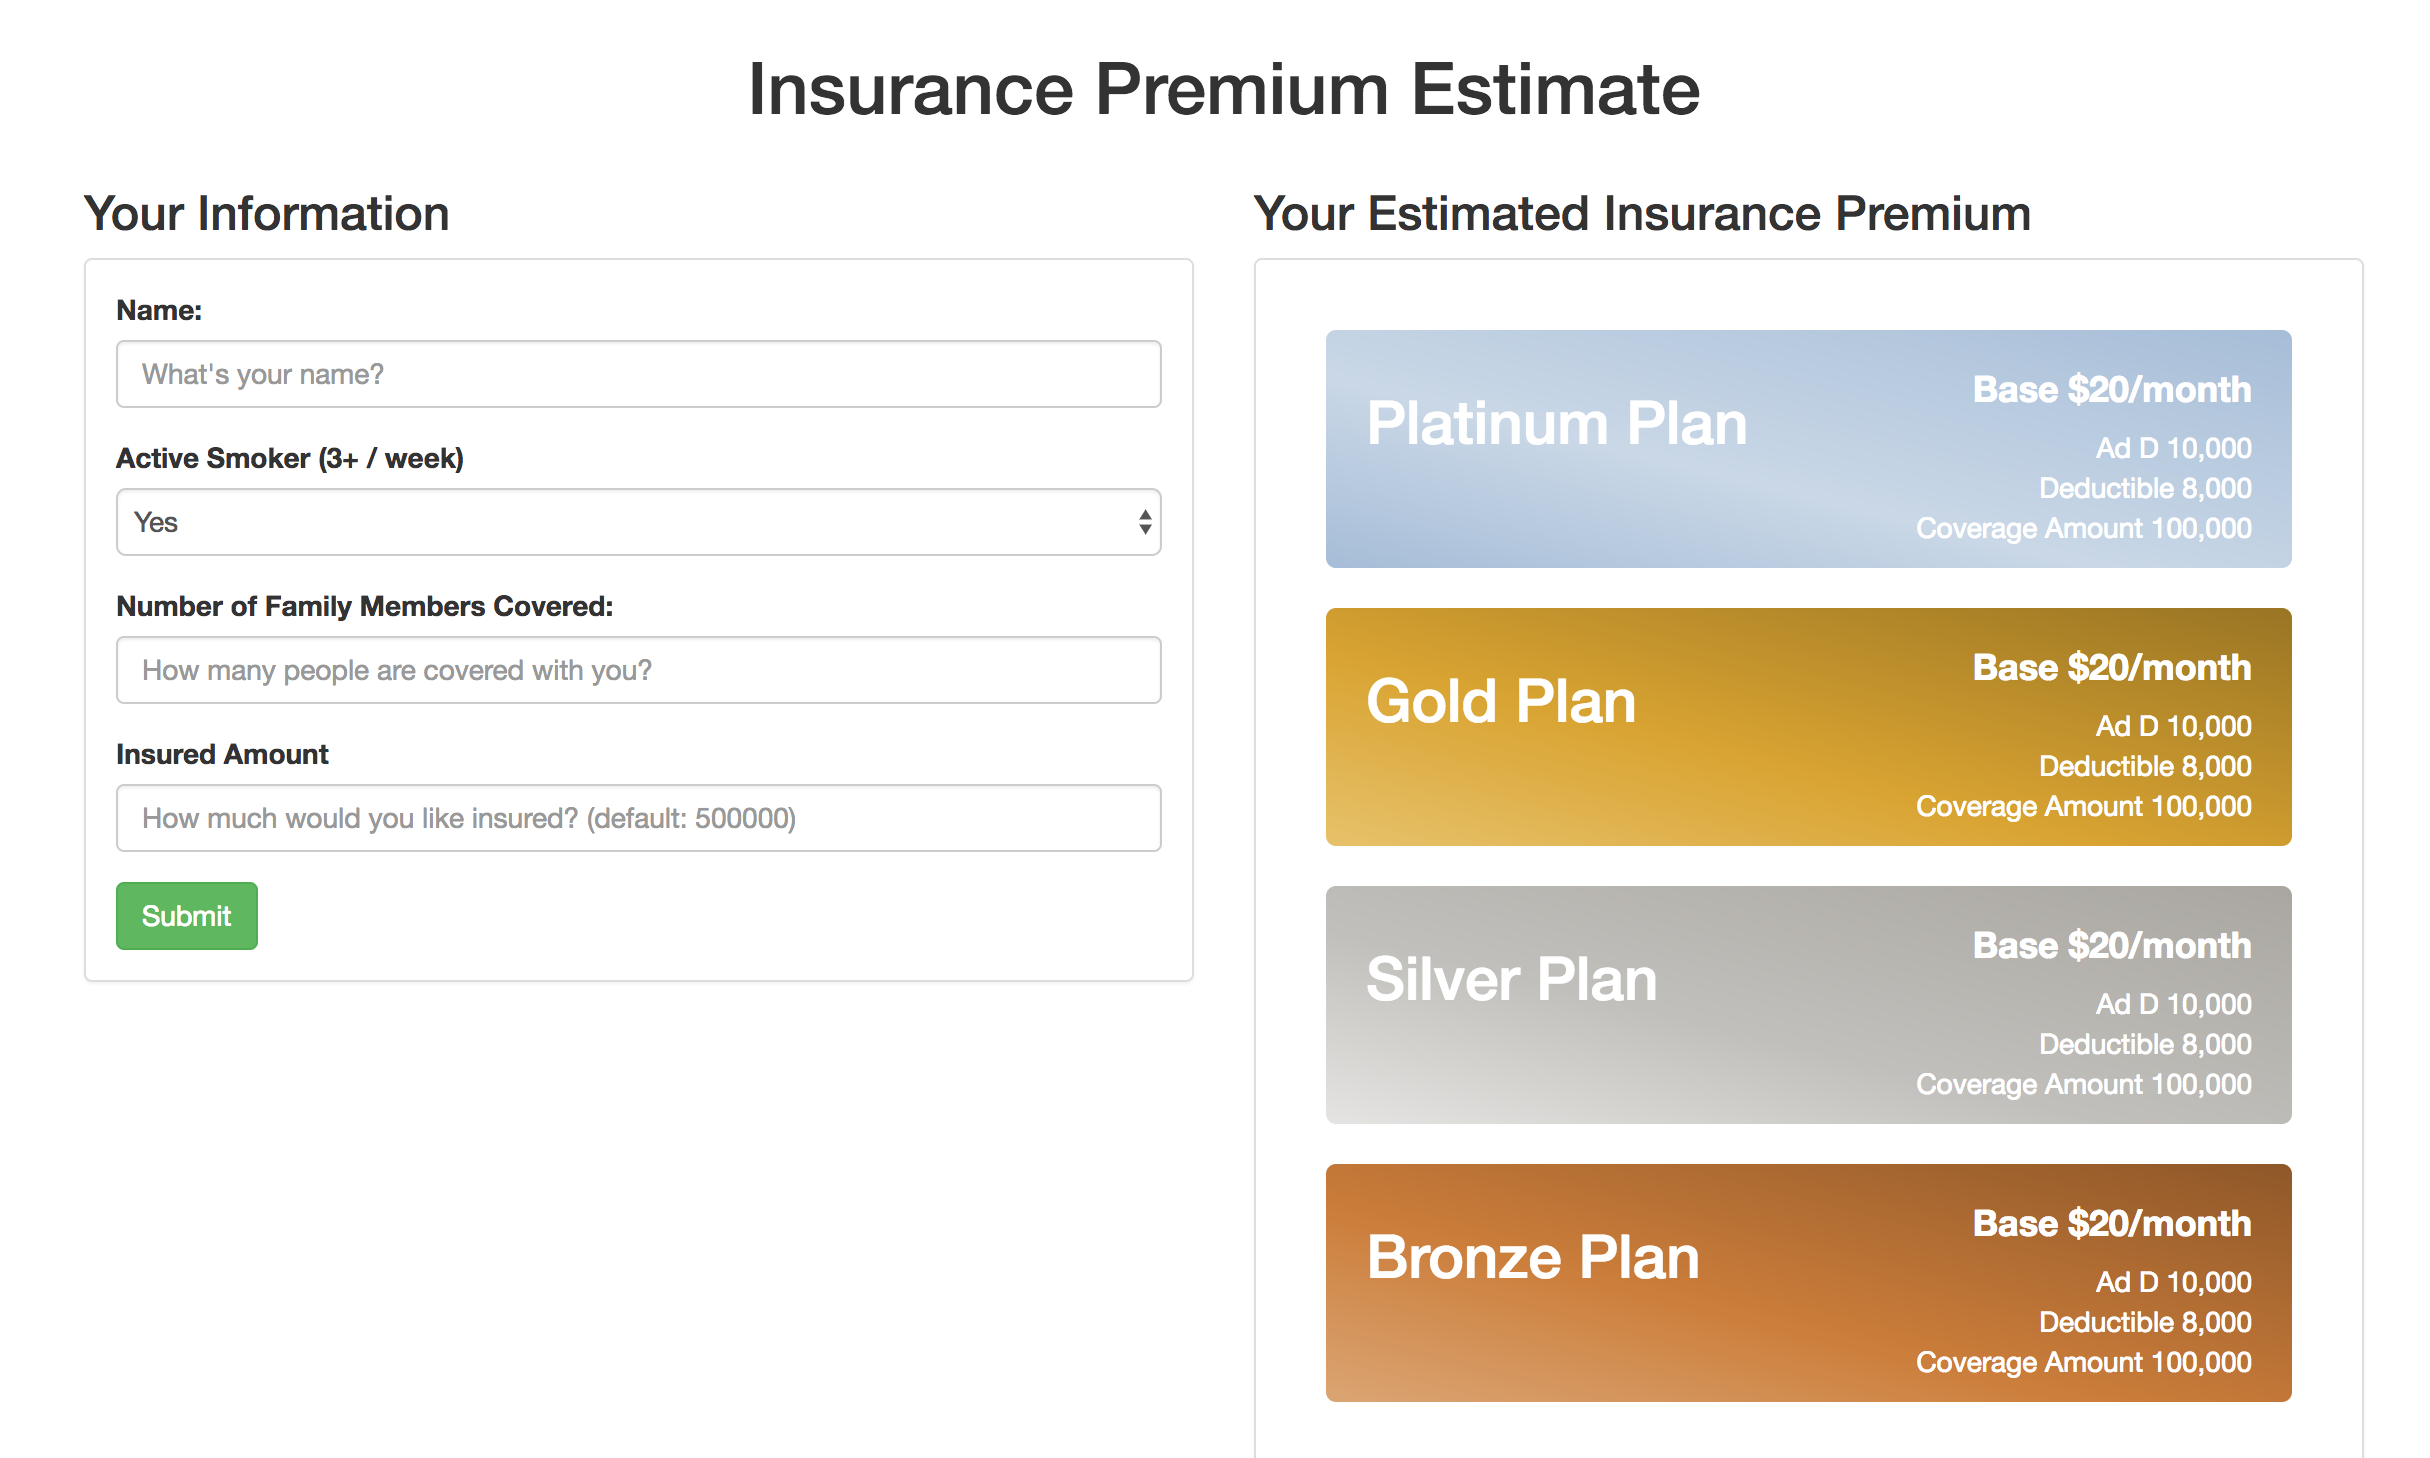Choose the Gold Plan card
This screenshot has width=2430, height=1458.
point(1807,727)
